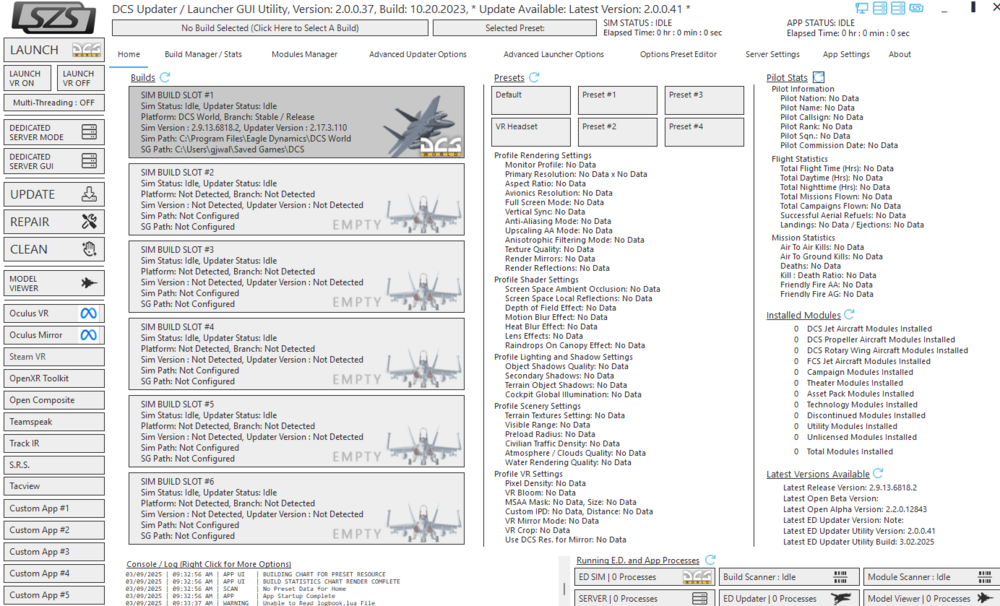Click Build Scanner Idle status button
1000x606 pixels.
[790, 577]
